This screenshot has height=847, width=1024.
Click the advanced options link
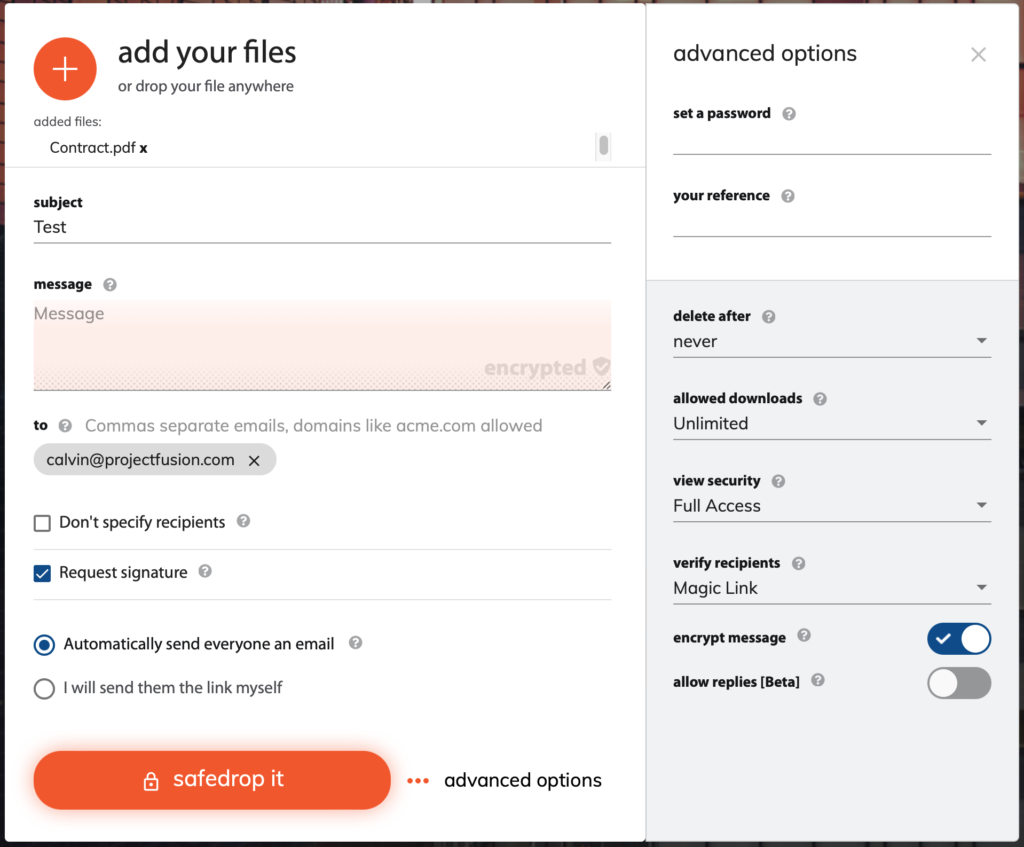click(522, 781)
